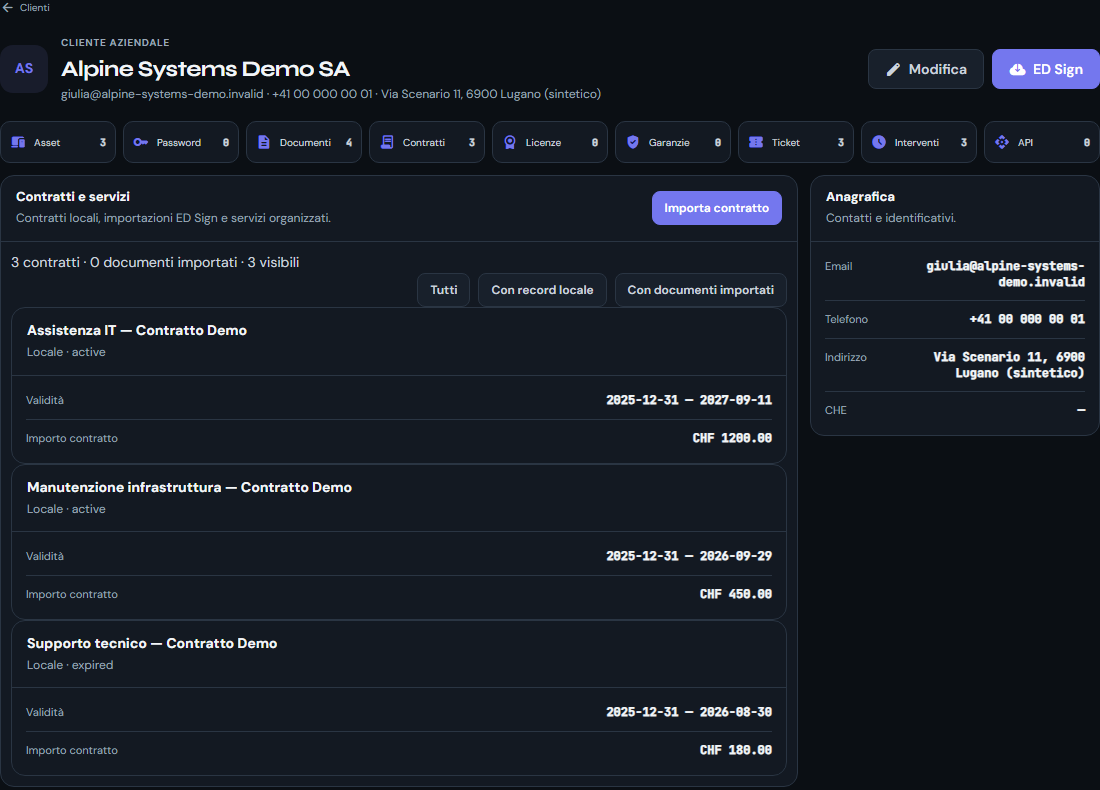Screen dimensions: 1100x790
Task: Click Importa contratto
Action: (x=717, y=208)
